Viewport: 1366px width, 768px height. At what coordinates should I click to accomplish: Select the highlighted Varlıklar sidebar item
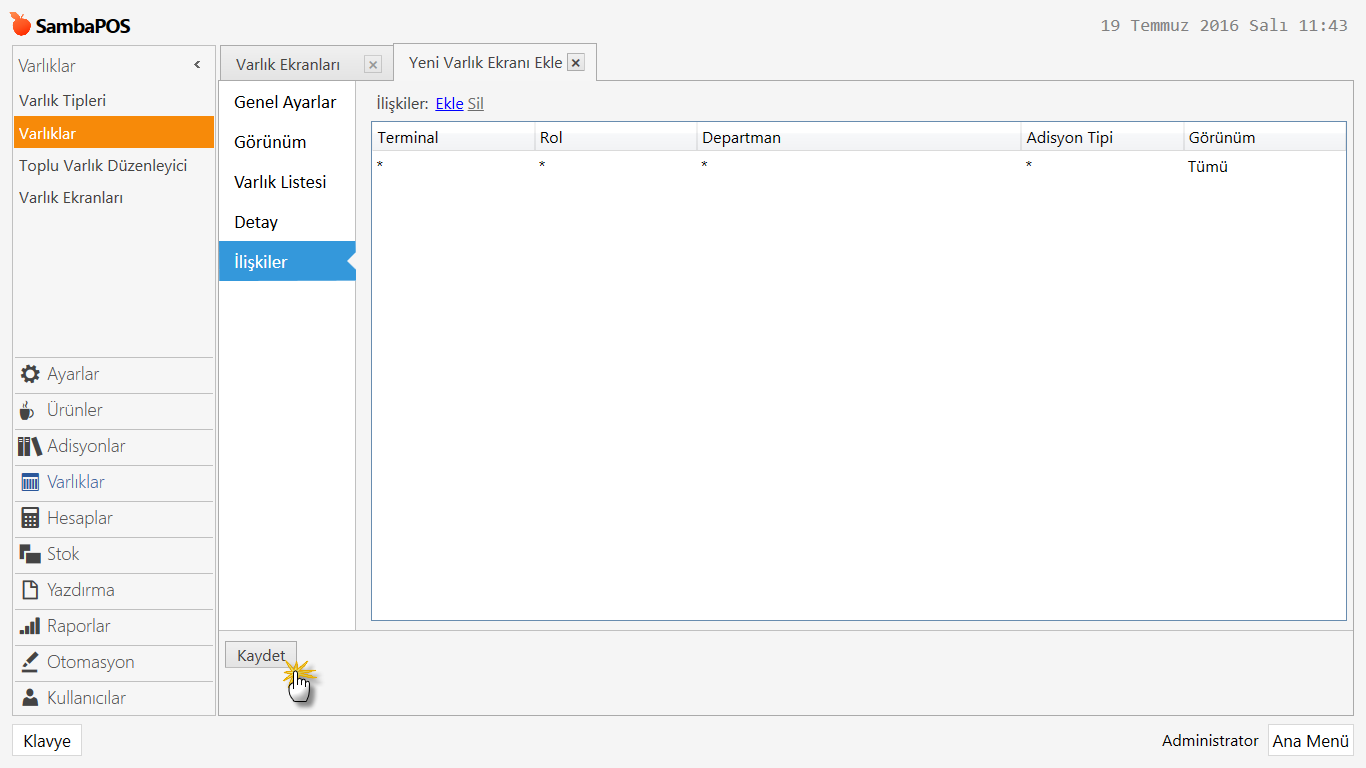tap(114, 133)
